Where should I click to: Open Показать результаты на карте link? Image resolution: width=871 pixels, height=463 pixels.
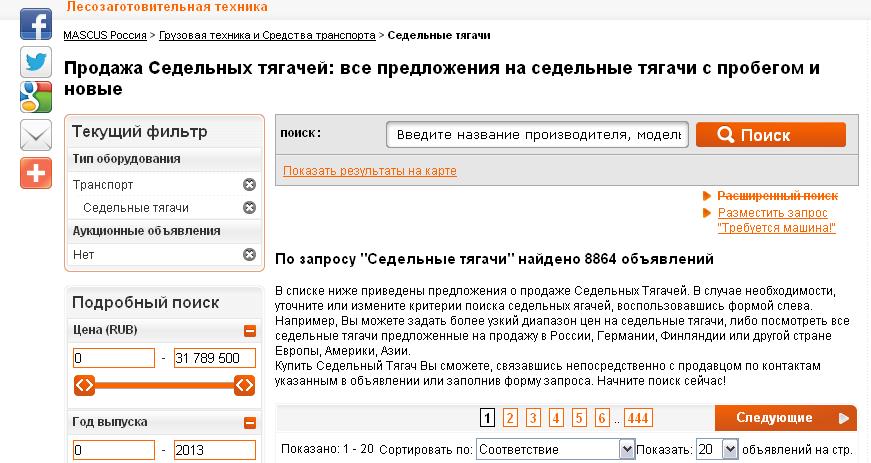pyautogui.click(x=370, y=170)
